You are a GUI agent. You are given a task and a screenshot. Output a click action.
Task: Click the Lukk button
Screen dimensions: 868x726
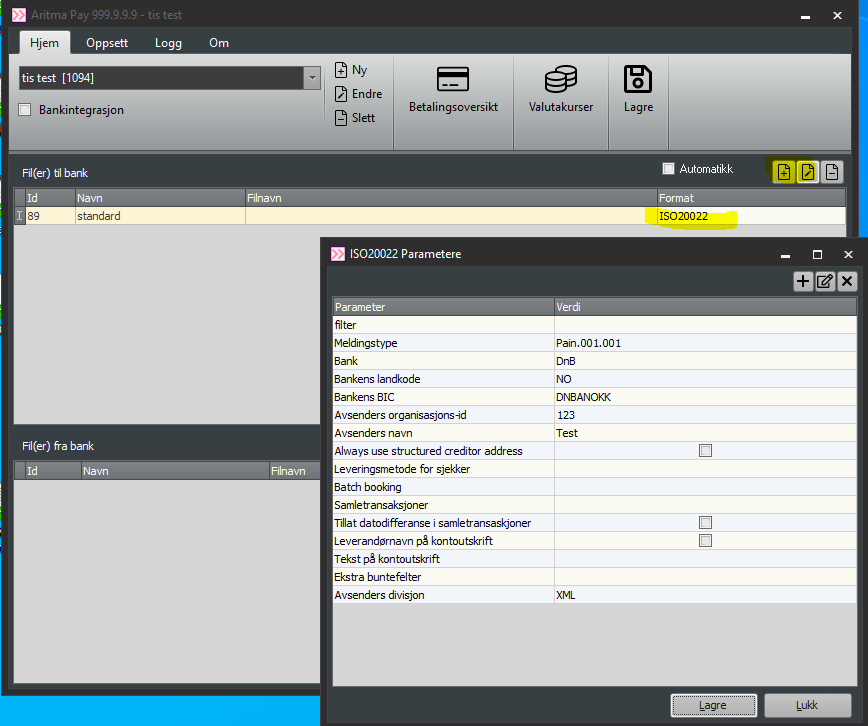806,705
